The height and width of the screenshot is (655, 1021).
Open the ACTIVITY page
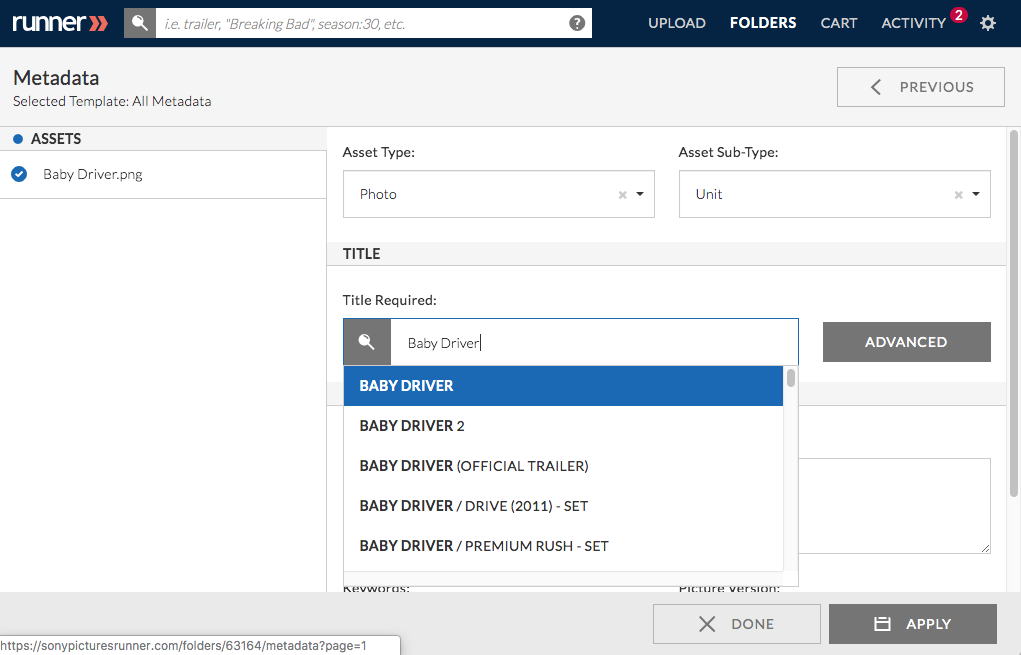tap(914, 23)
